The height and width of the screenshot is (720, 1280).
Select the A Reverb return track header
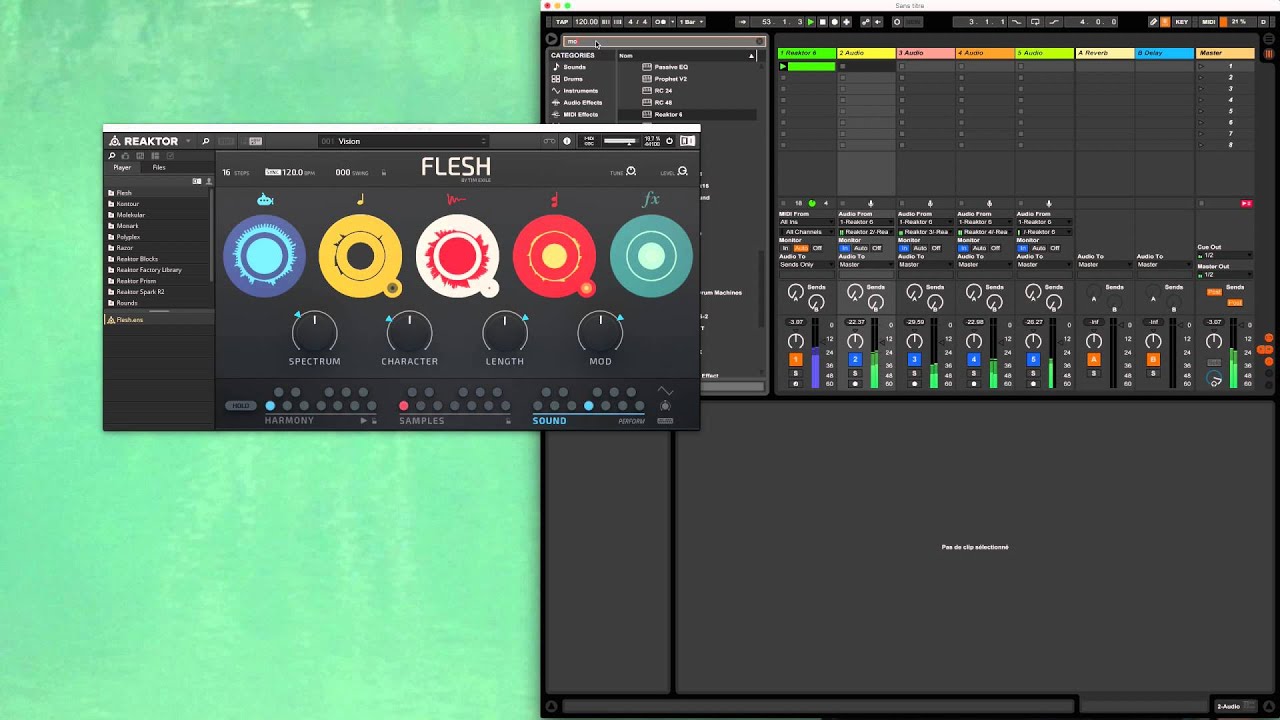point(1104,53)
